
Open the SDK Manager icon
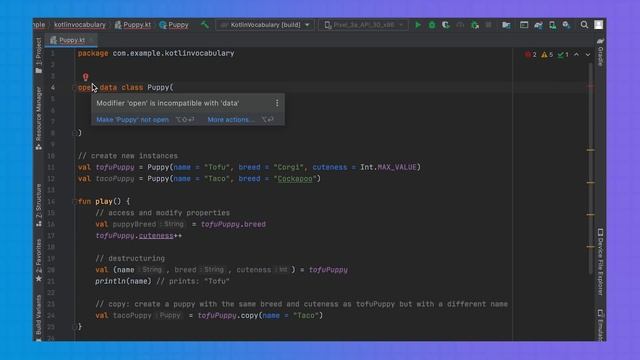566,25
